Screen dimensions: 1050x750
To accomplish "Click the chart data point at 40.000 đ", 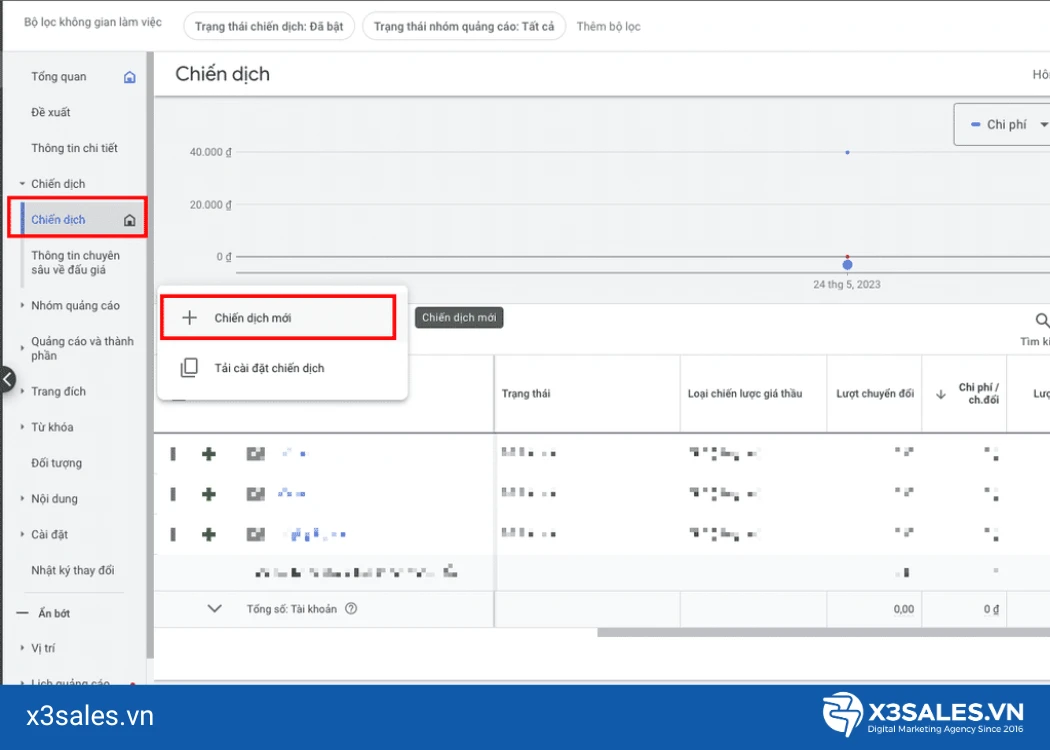I will click(847, 153).
